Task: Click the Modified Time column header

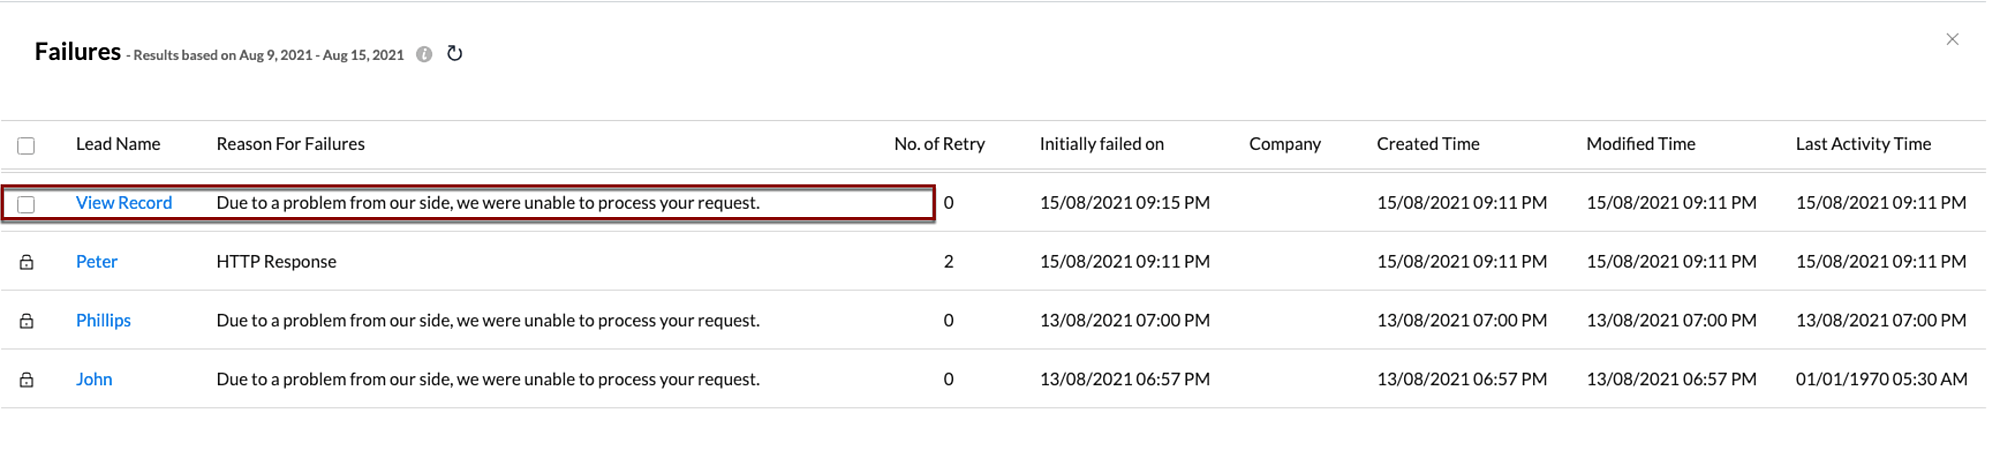Action: 1640,144
